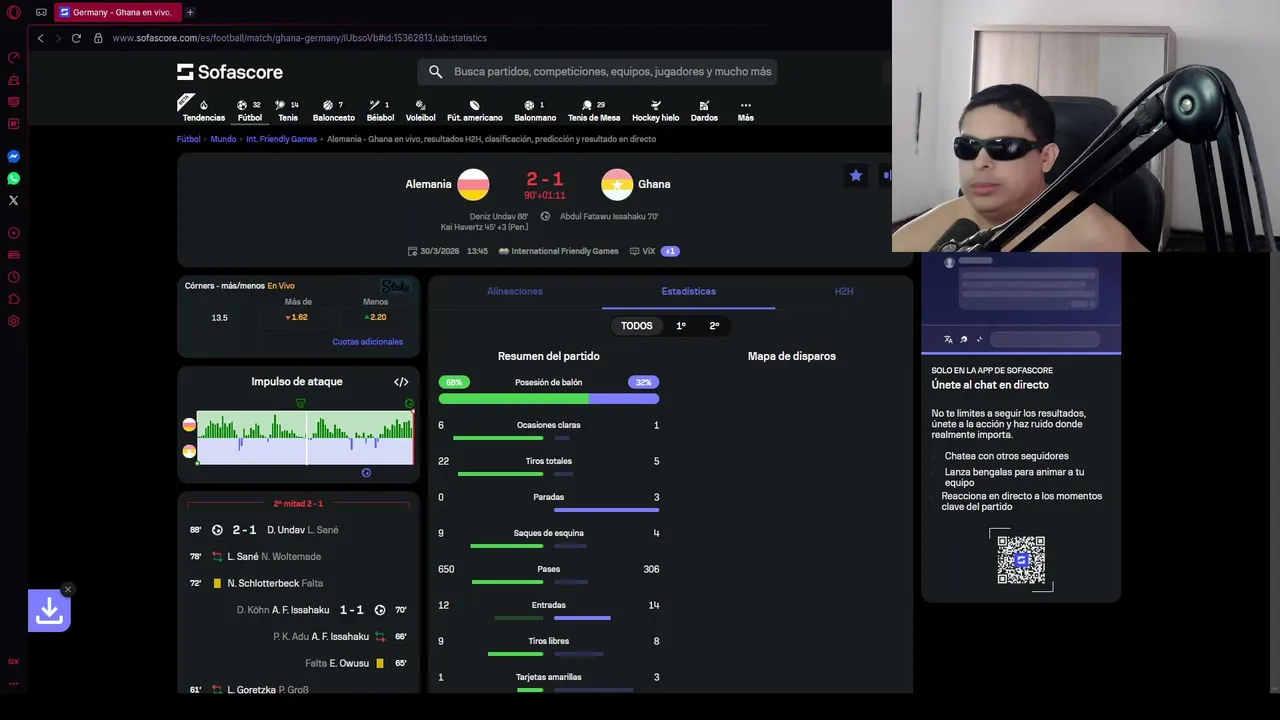Open WhatsApp in Opera sidebar

pos(14,178)
